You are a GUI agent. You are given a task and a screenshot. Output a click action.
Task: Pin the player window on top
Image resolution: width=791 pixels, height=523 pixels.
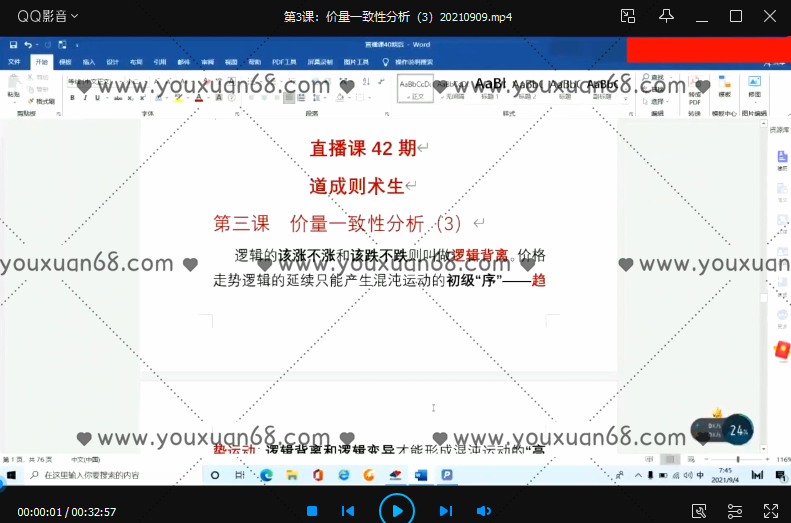coord(666,16)
